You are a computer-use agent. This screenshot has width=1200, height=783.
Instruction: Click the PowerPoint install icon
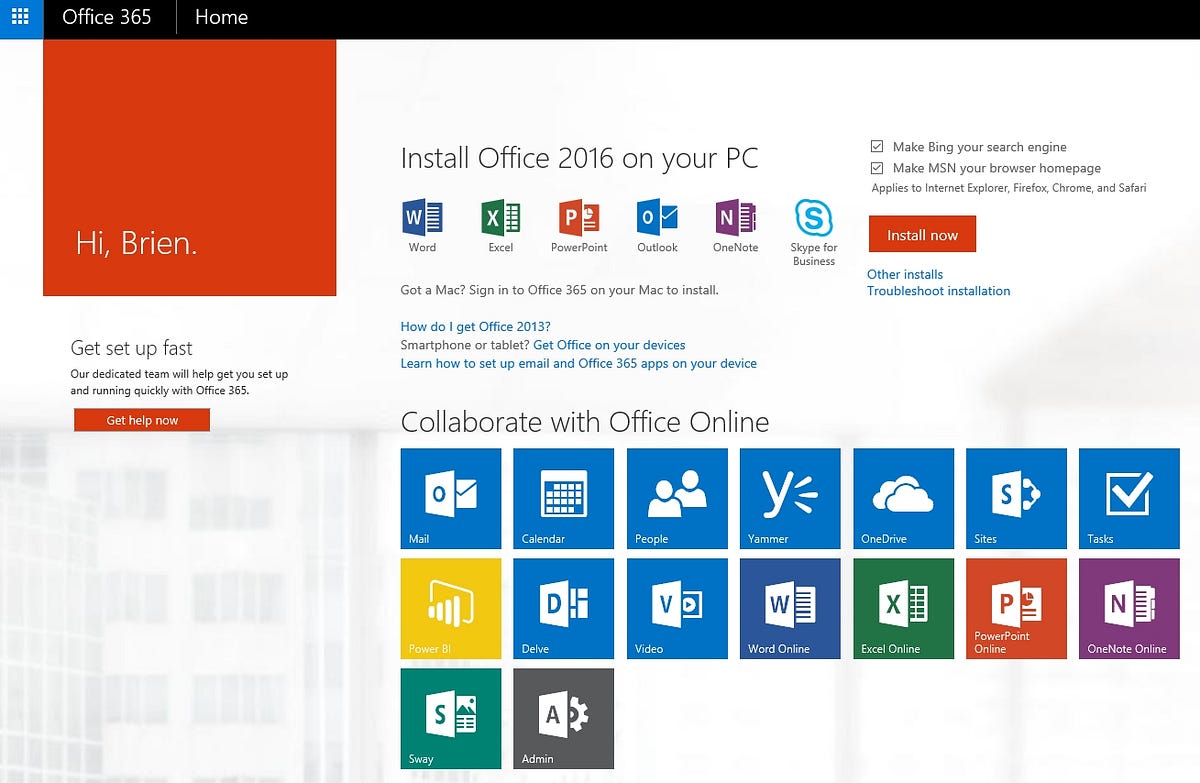point(579,217)
